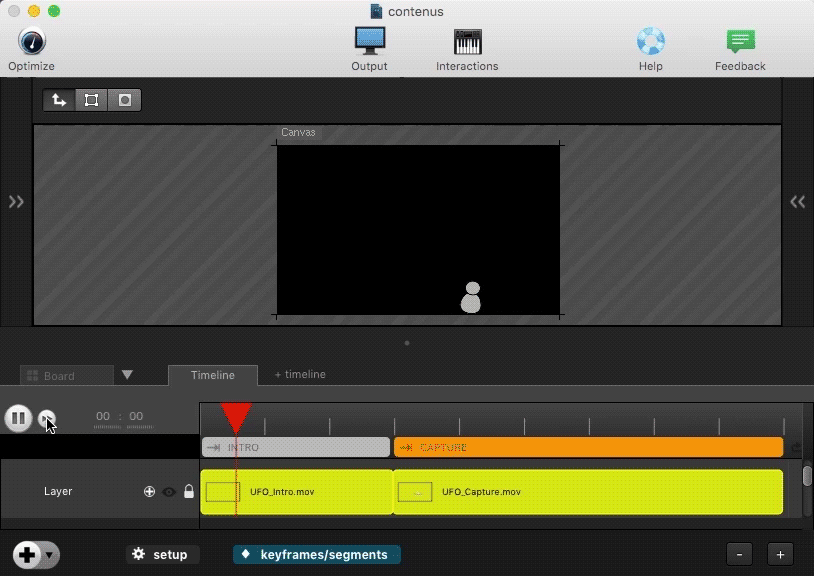This screenshot has width=814, height=576.
Task: Expand the left side panel
Action: click(x=16, y=202)
